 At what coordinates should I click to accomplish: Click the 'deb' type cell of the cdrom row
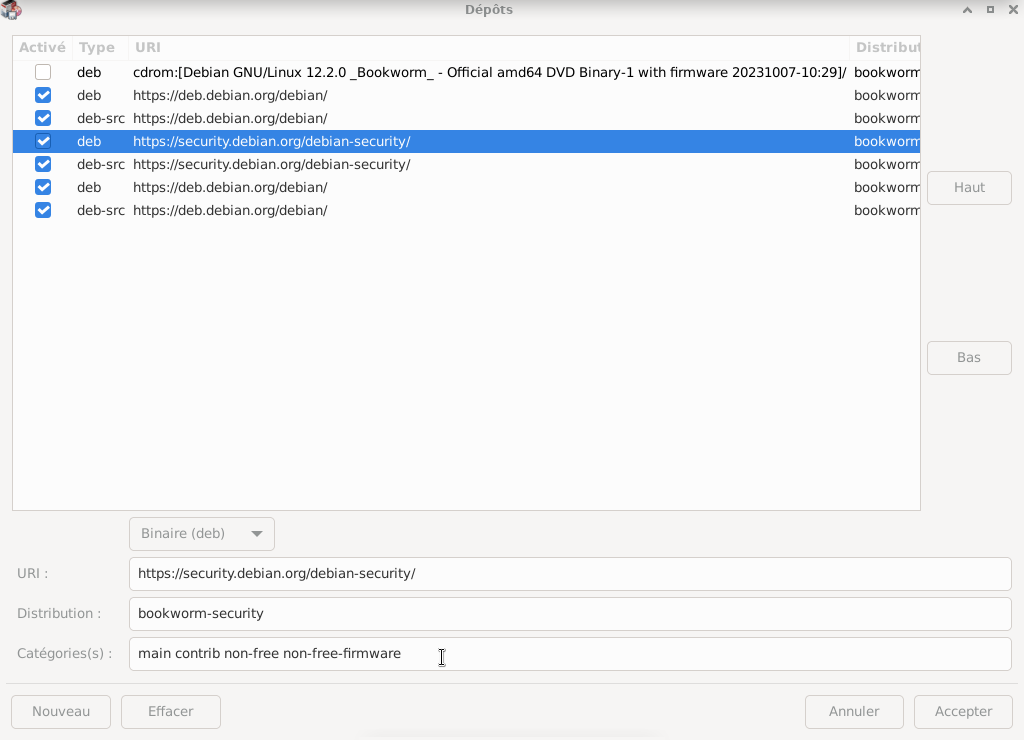89,72
